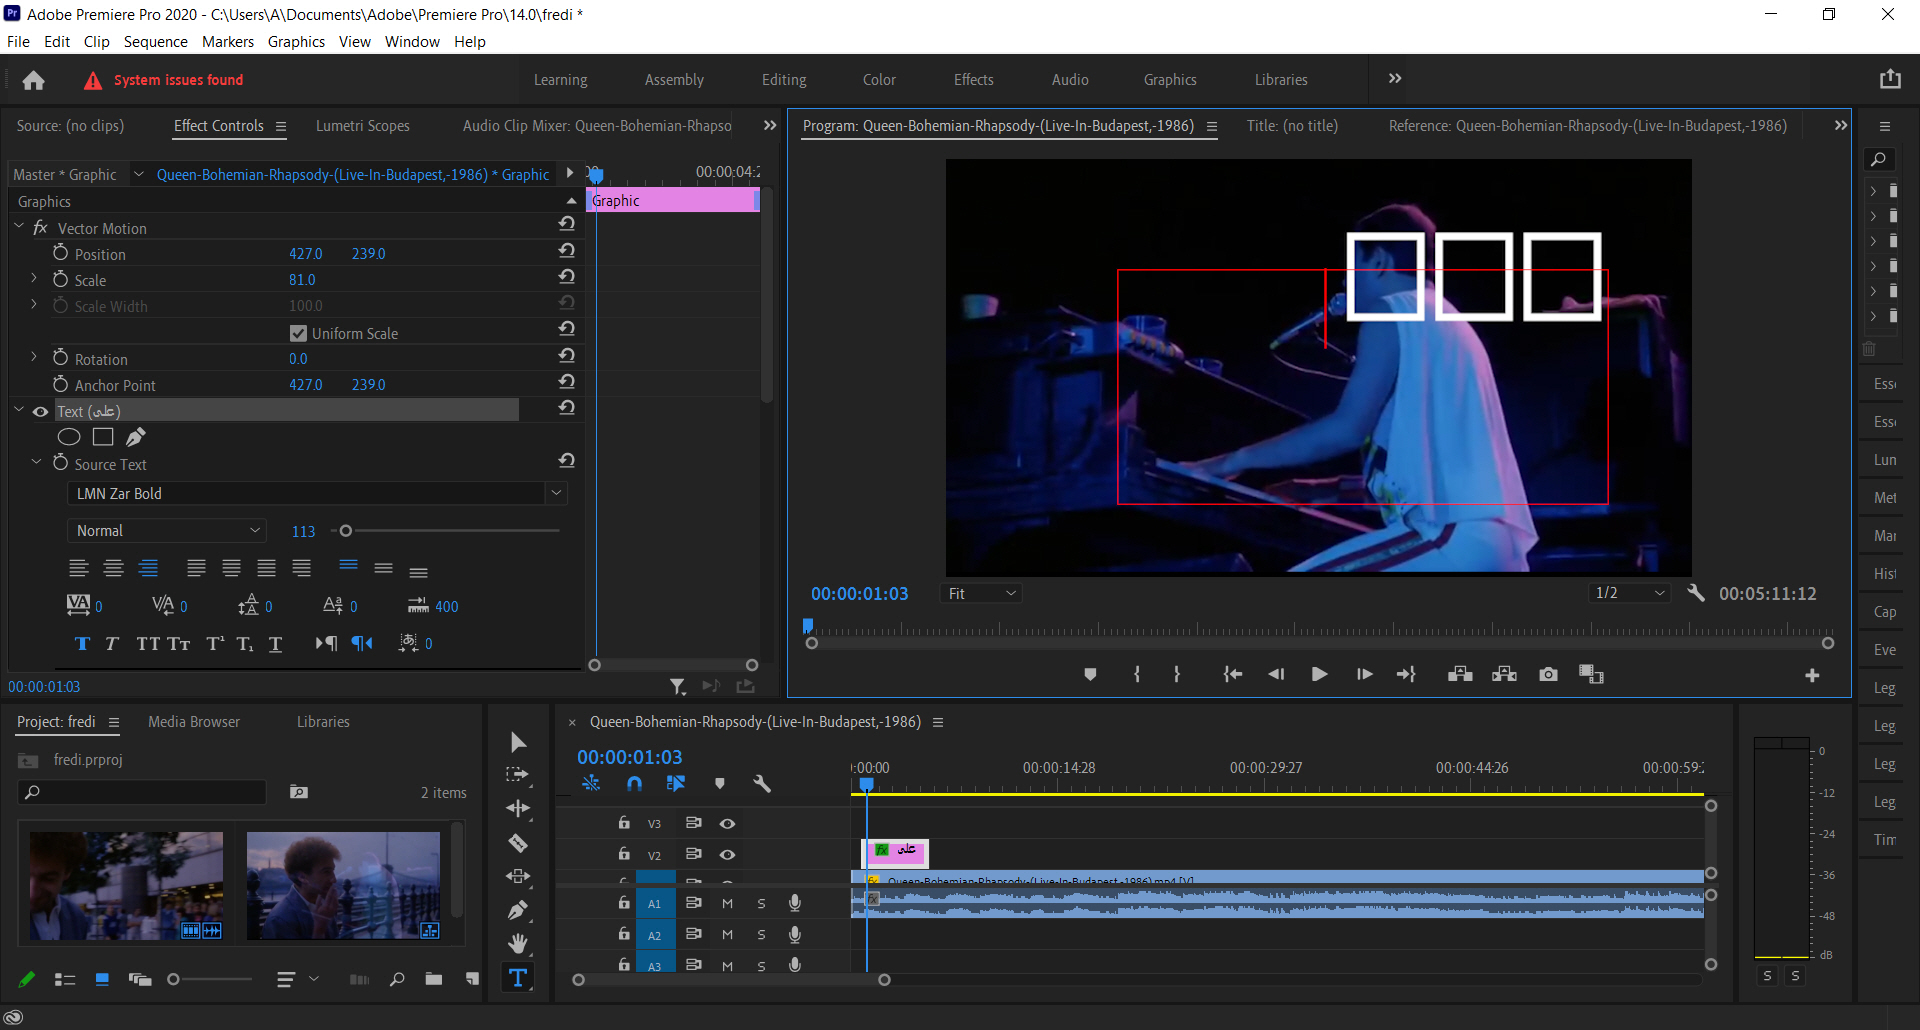Click the free draw bezier mask icon

pos(136,437)
